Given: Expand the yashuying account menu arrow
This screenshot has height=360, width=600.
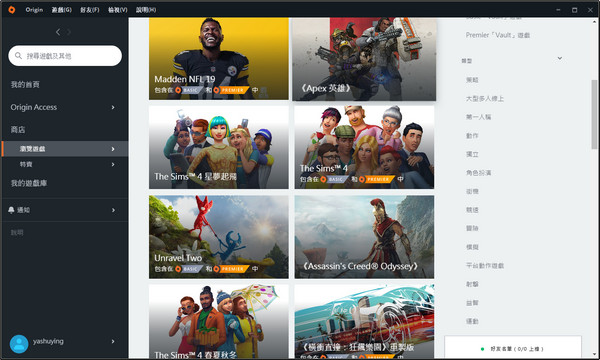Looking at the screenshot, I should click(x=113, y=341).
